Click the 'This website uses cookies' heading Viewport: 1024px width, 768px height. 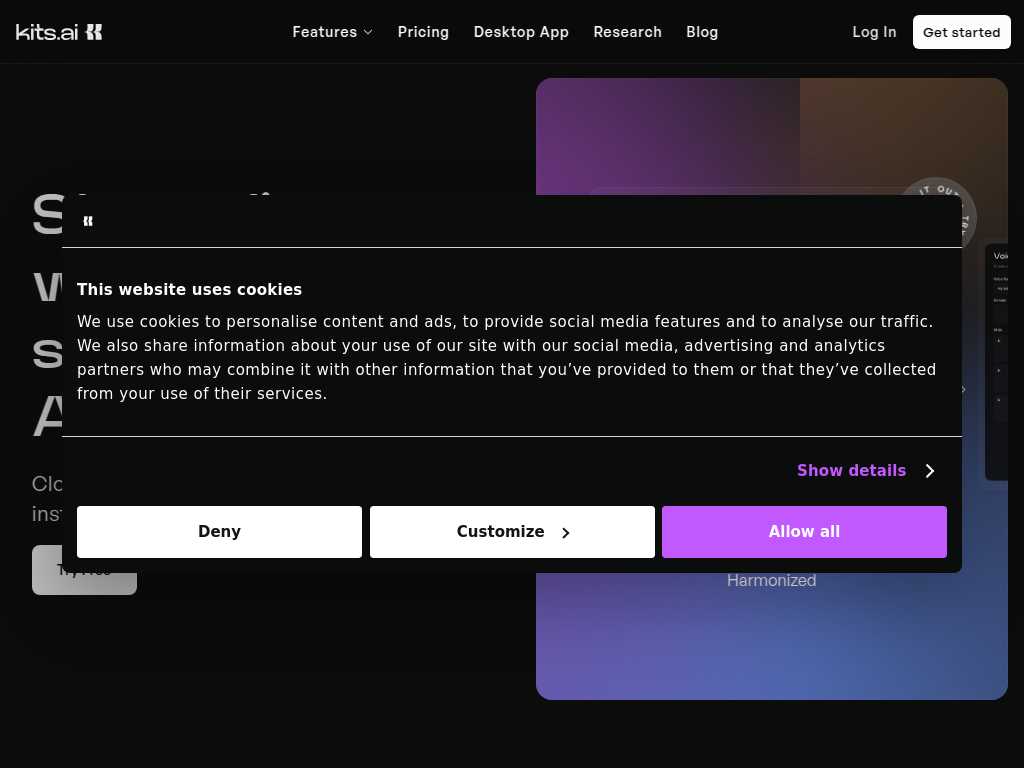coord(189,289)
